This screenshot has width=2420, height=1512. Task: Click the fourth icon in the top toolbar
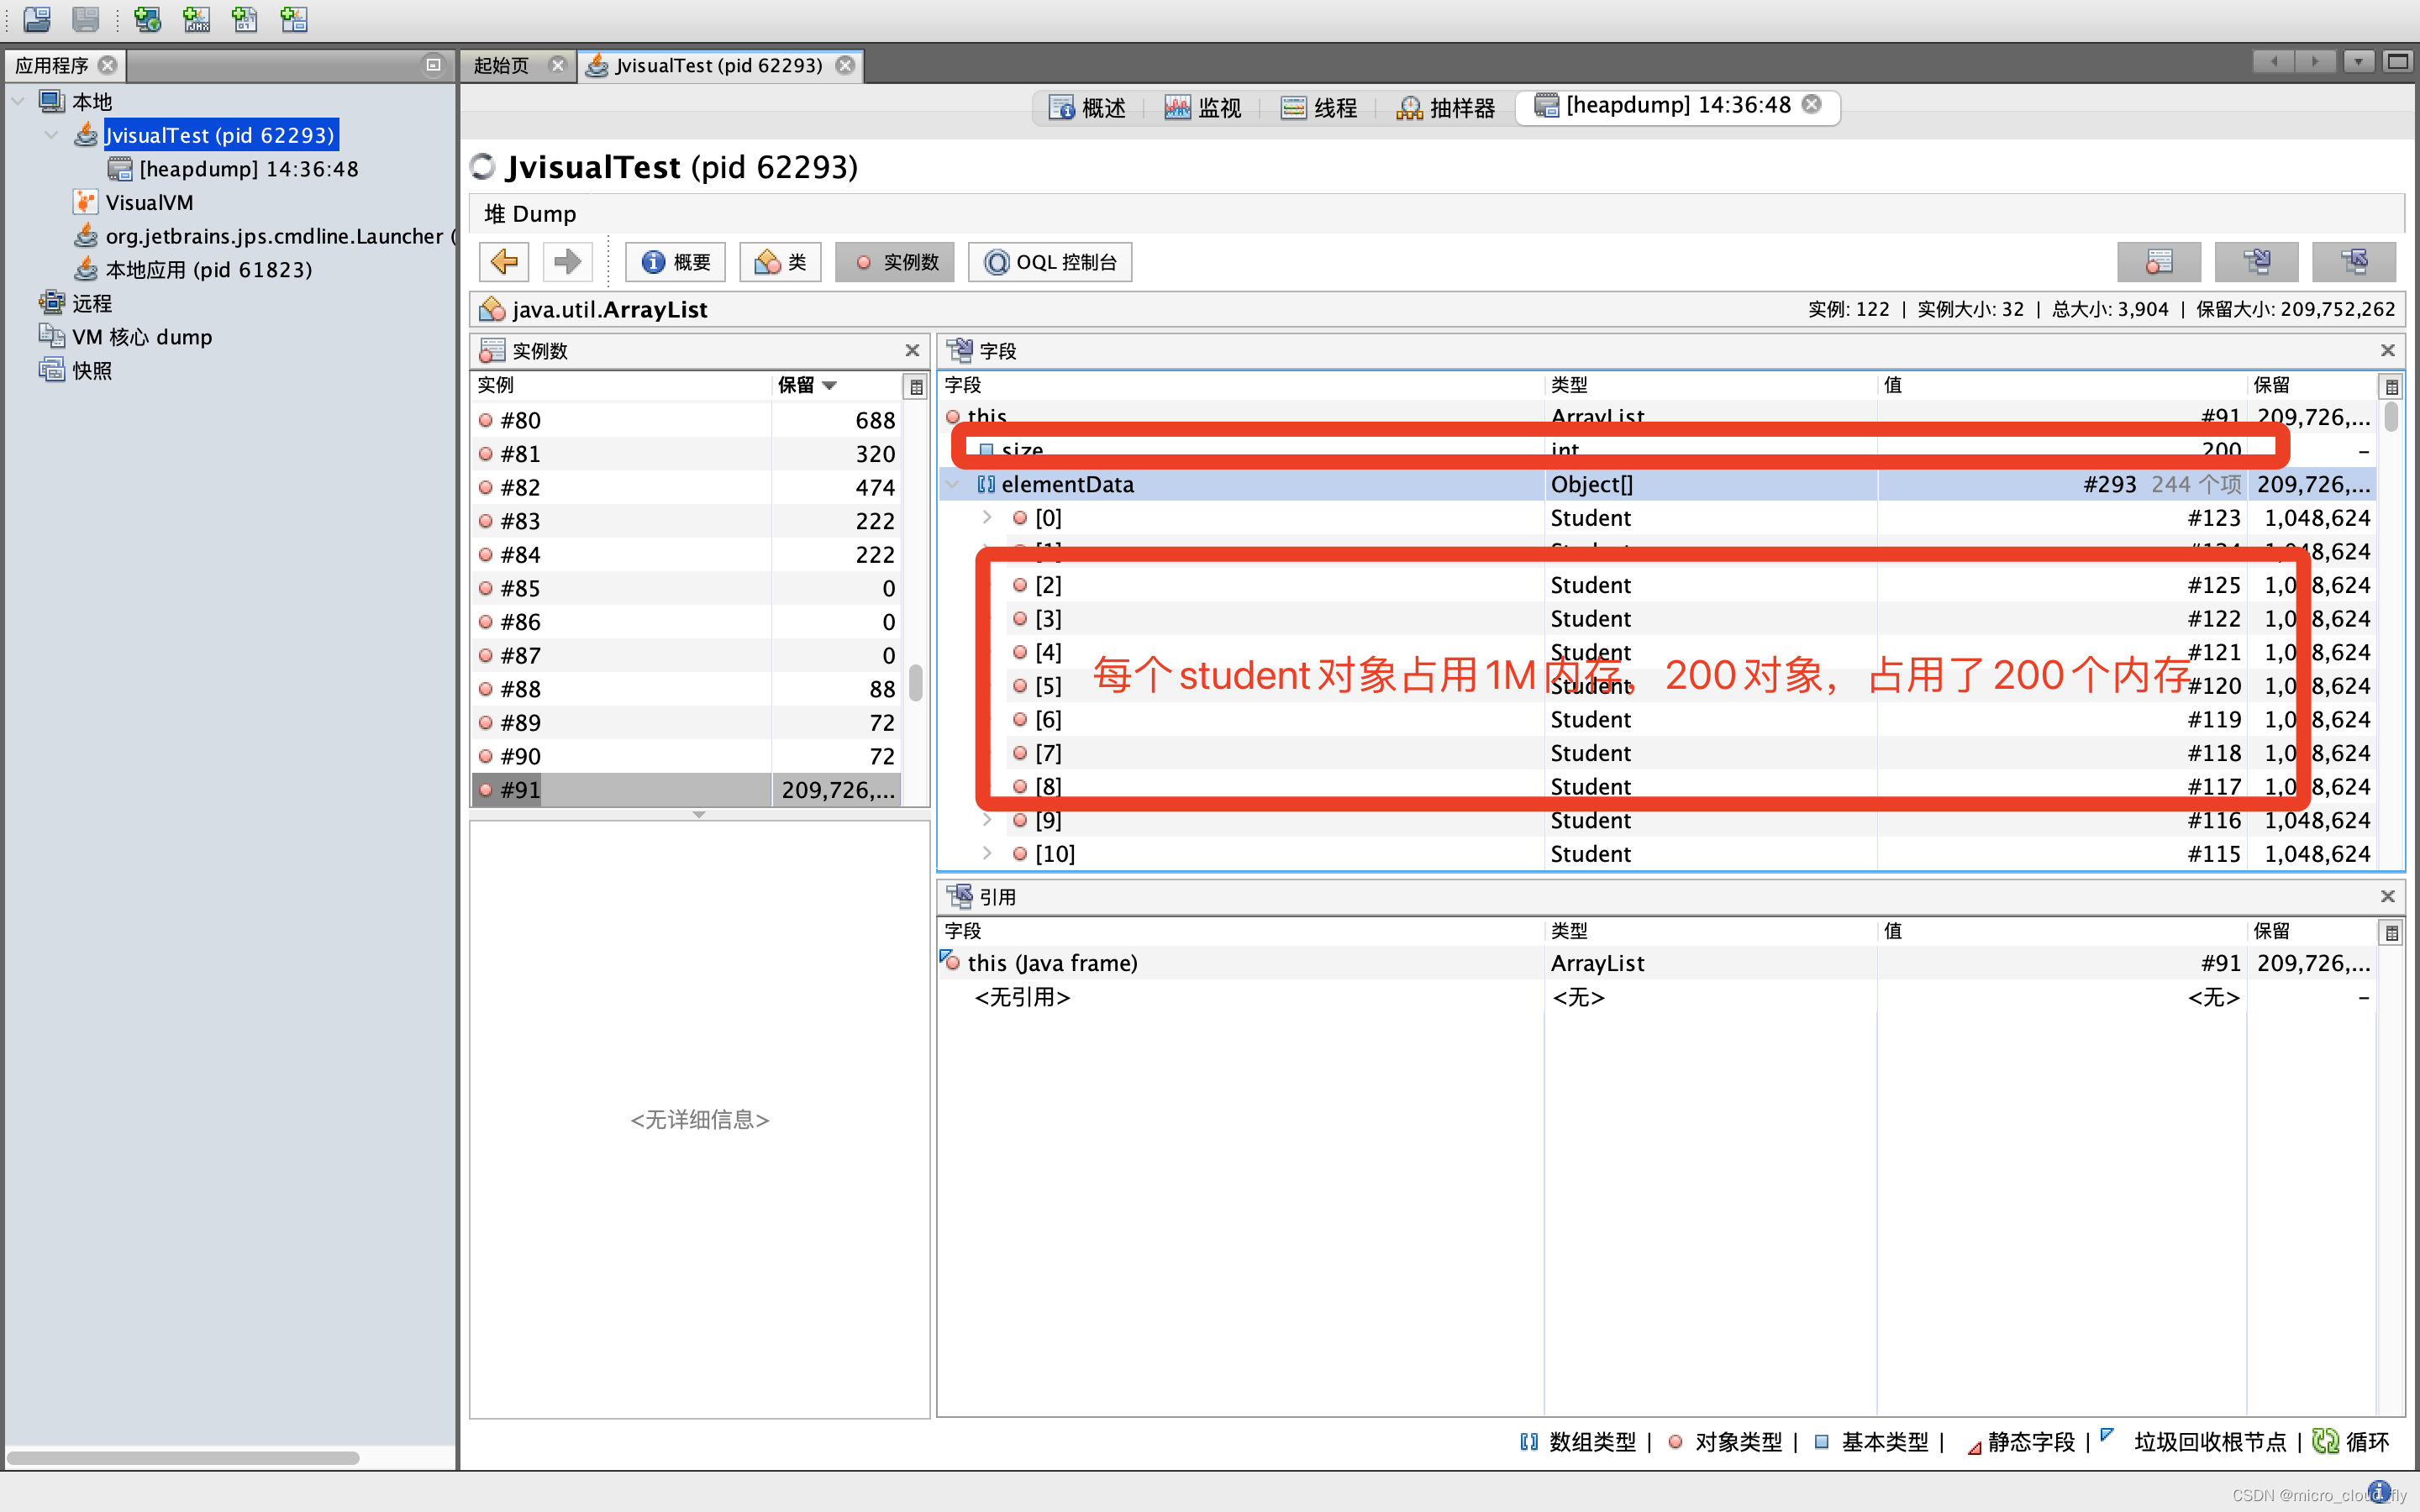(197, 19)
